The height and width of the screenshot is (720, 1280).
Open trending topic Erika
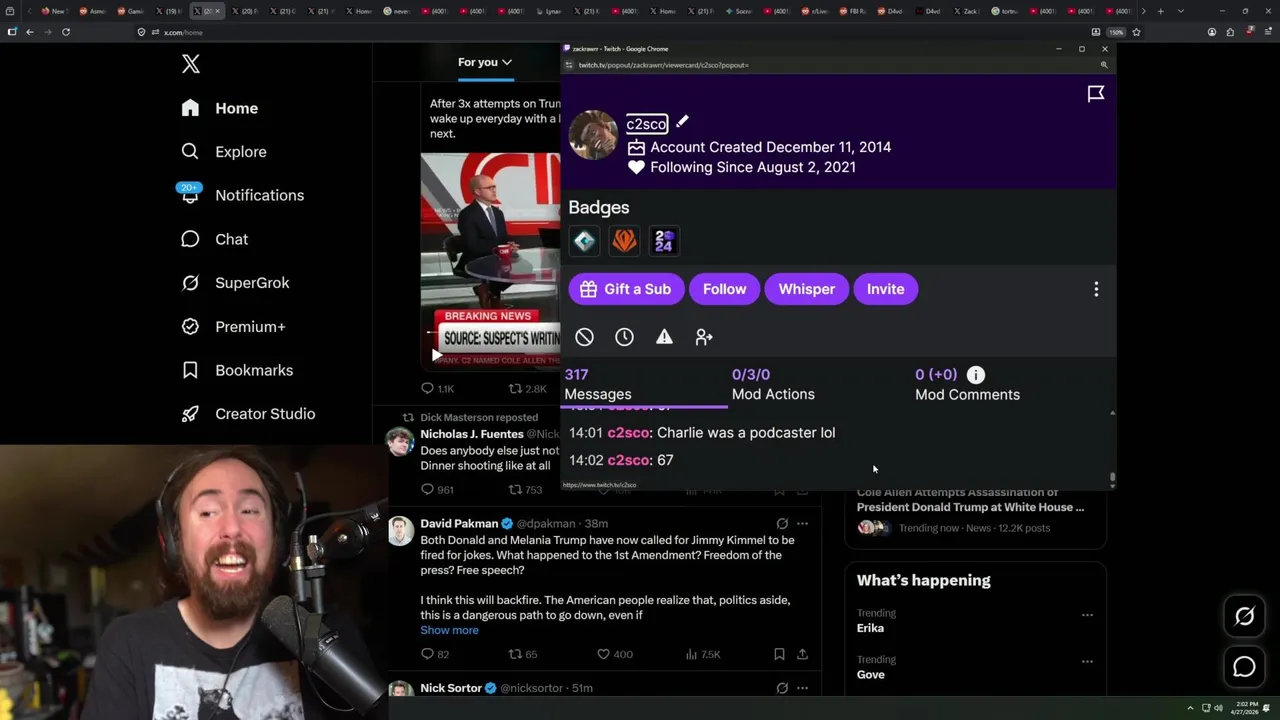coord(870,628)
